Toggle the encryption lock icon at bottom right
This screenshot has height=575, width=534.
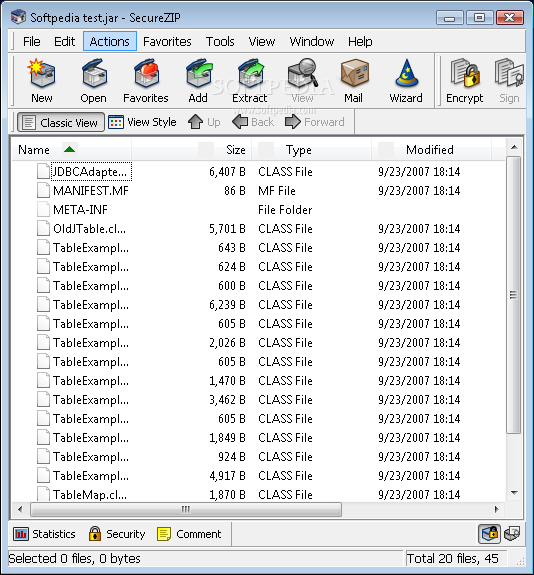click(490, 534)
